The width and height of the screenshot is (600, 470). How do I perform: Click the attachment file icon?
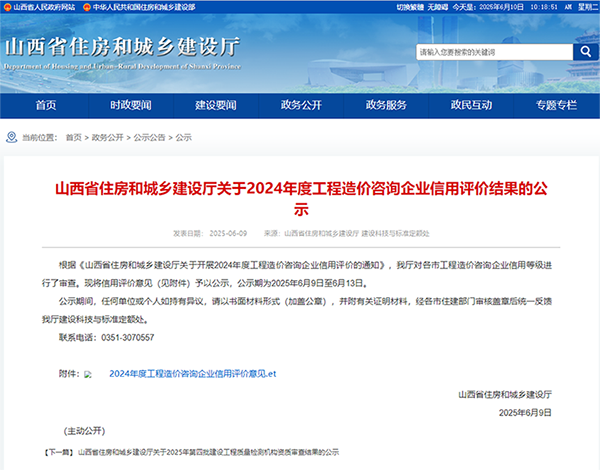point(88,374)
